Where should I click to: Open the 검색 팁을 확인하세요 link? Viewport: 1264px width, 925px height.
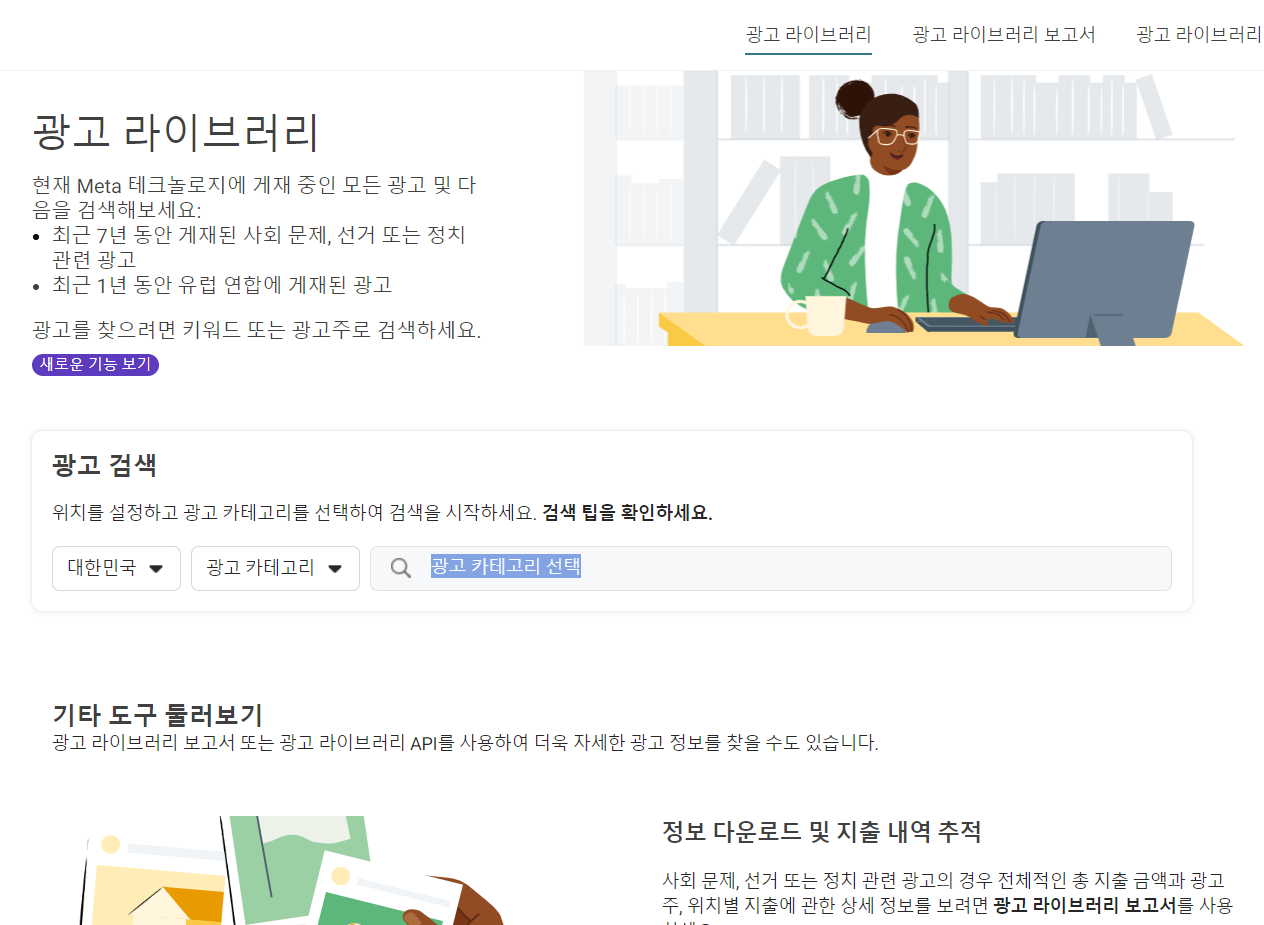click(627, 513)
